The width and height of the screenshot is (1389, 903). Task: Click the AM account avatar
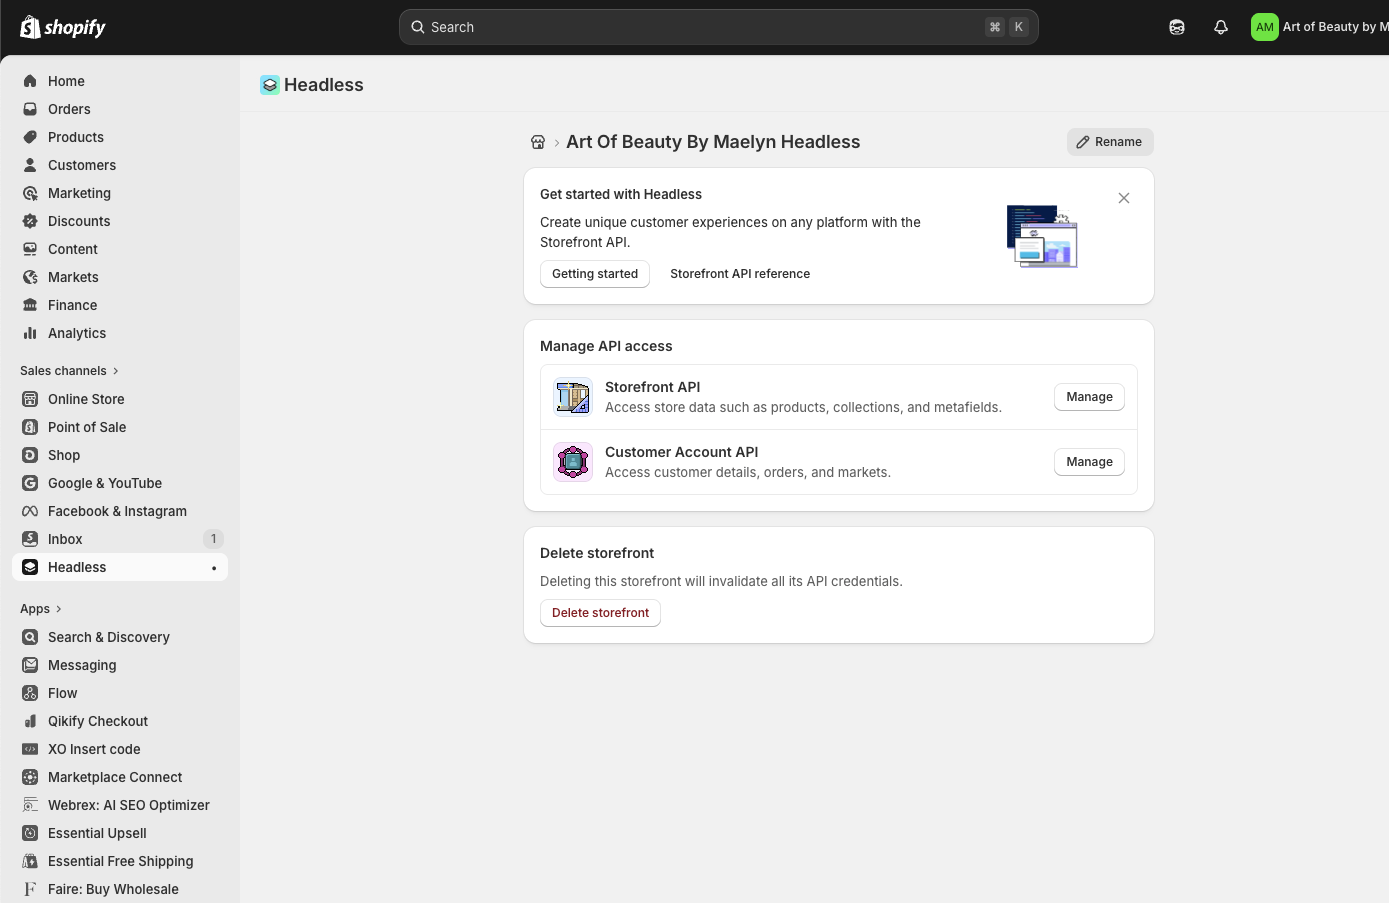coord(1265,27)
